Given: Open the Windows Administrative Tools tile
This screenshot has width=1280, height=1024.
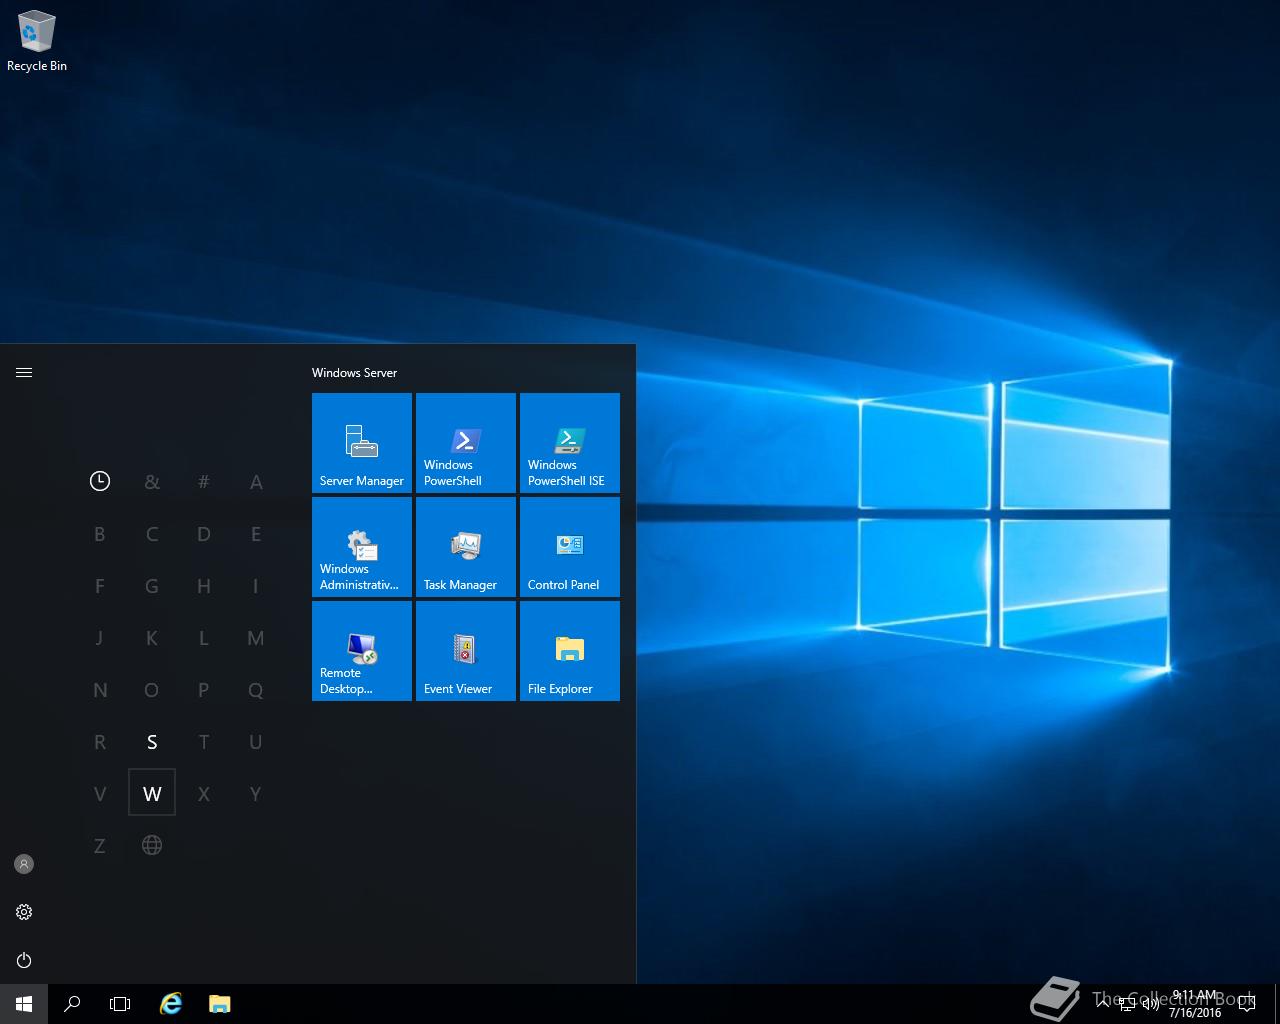Looking at the screenshot, I should pyautogui.click(x=362, y=547).
